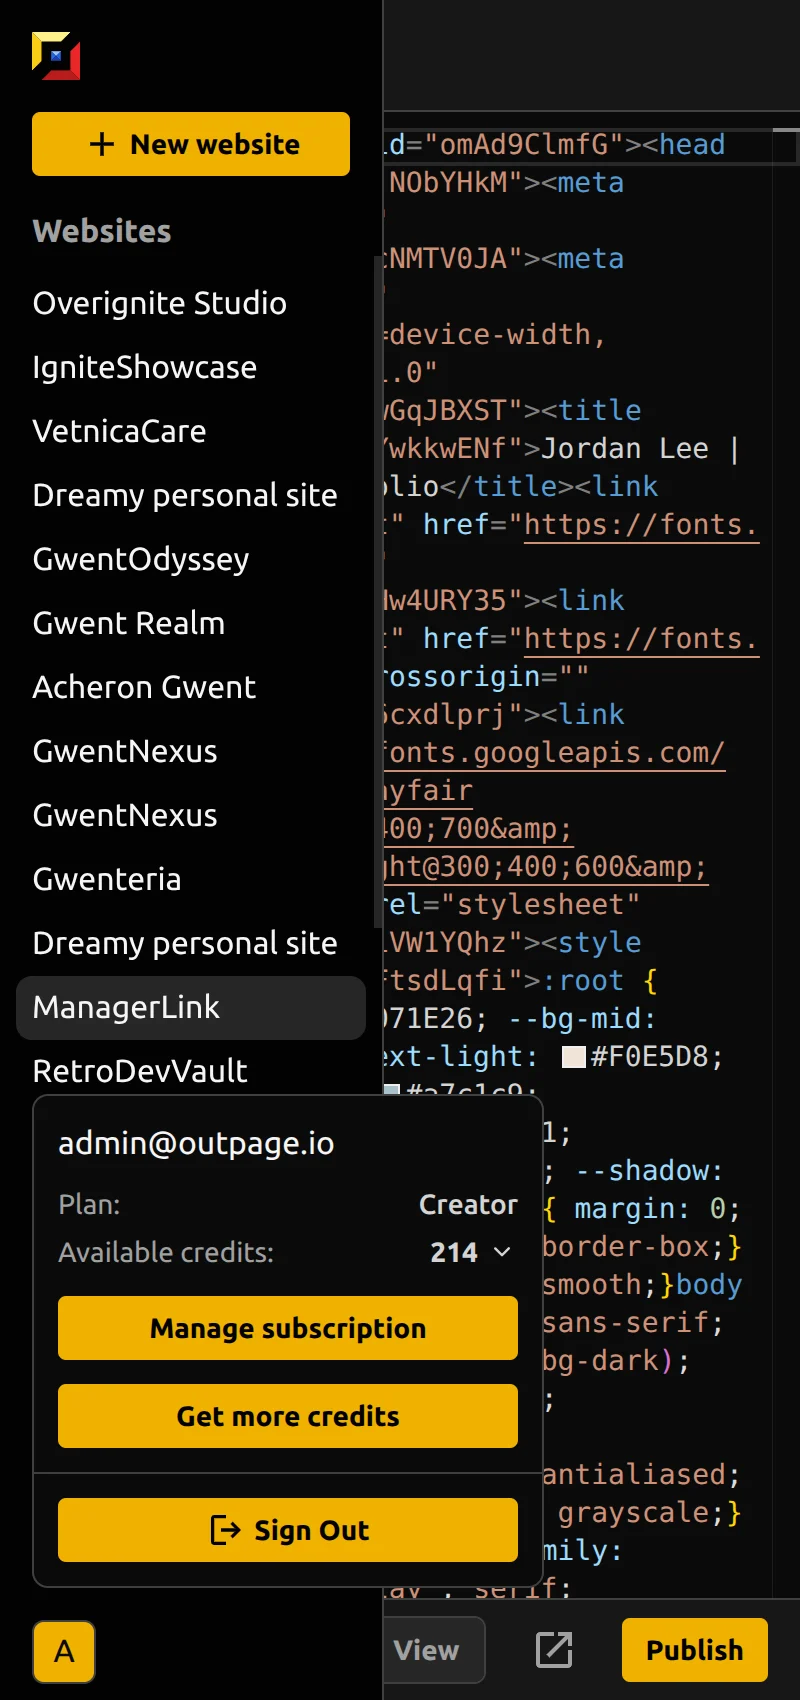The image size is (800, 1700).
Task: Click the New website button
Action: [x=191, y=144]
